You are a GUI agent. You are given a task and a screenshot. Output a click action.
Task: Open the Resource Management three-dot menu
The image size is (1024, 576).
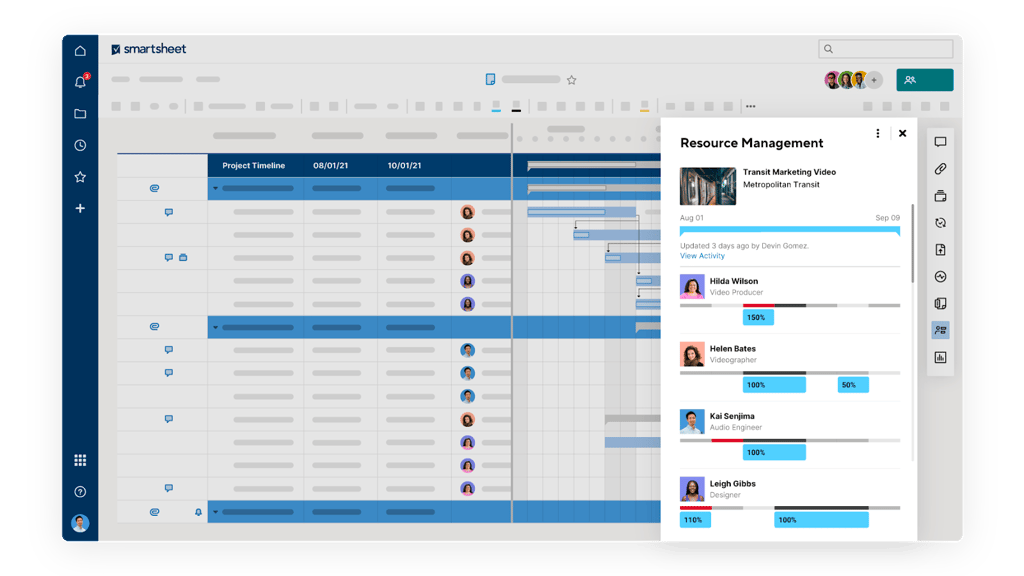877,133
